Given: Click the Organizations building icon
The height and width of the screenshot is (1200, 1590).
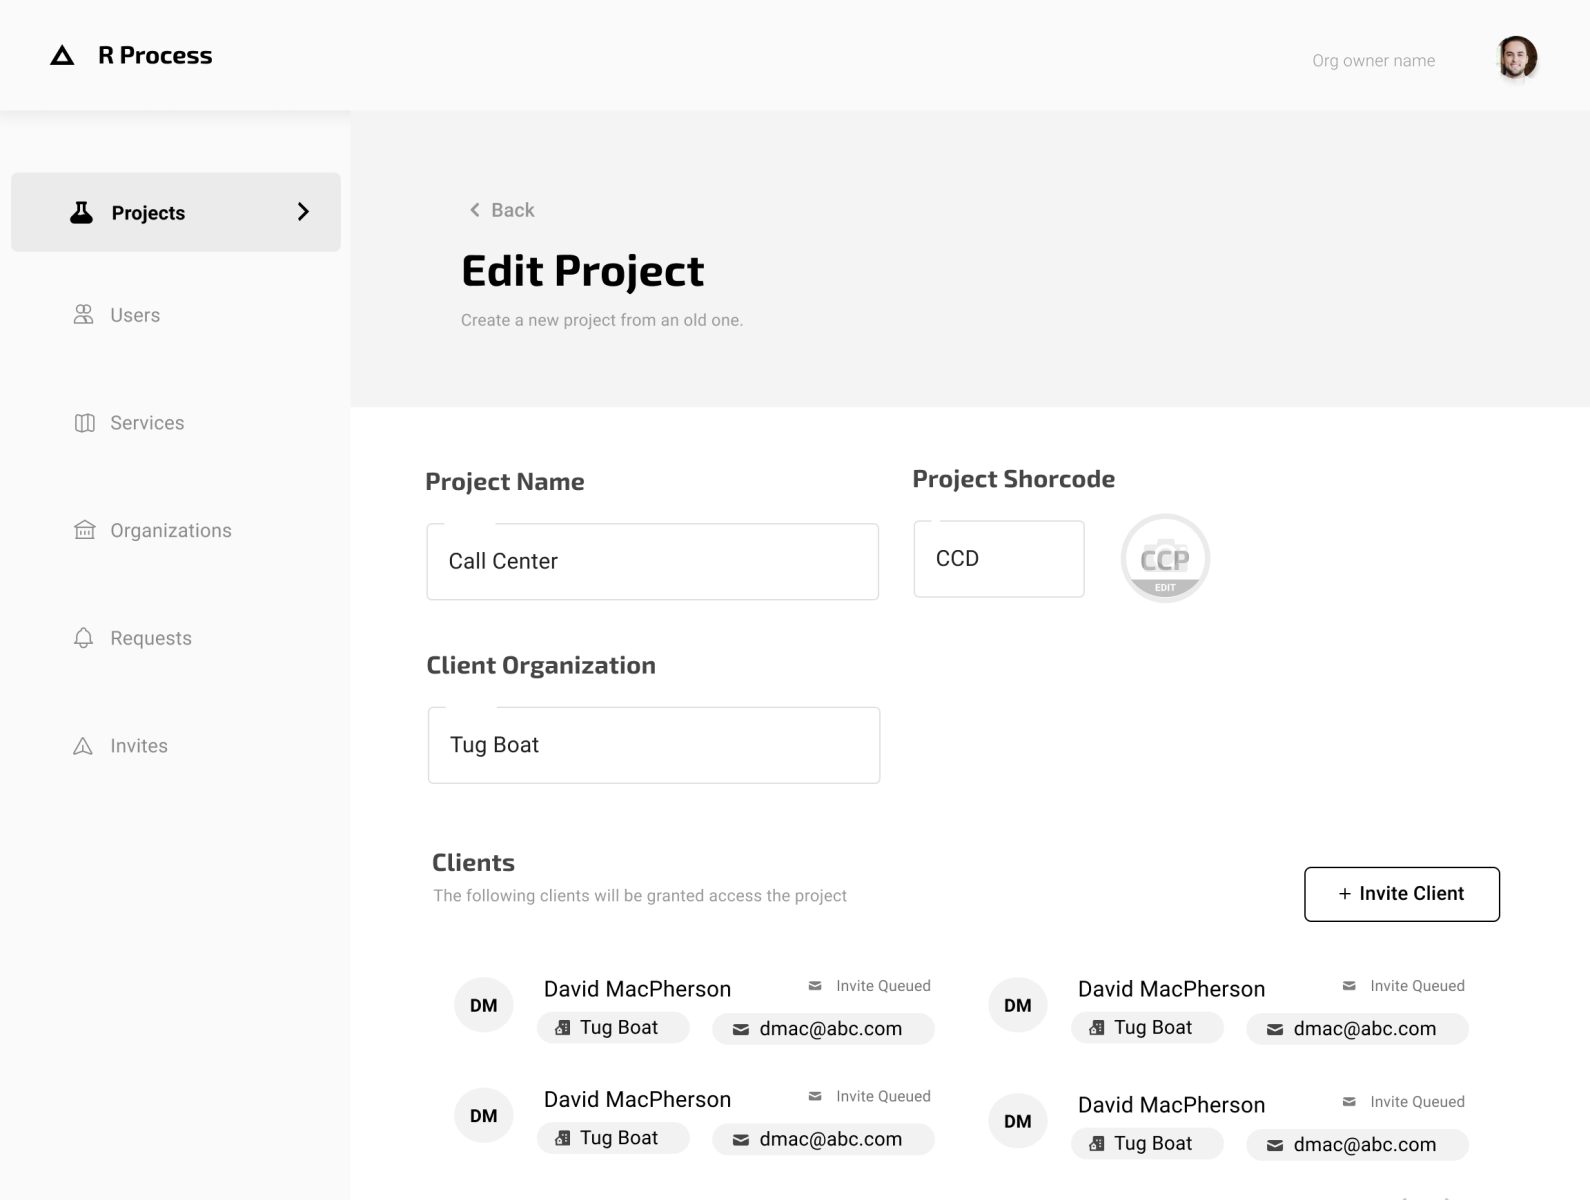Looking at the screenshot, I should [x=85, y=530].
